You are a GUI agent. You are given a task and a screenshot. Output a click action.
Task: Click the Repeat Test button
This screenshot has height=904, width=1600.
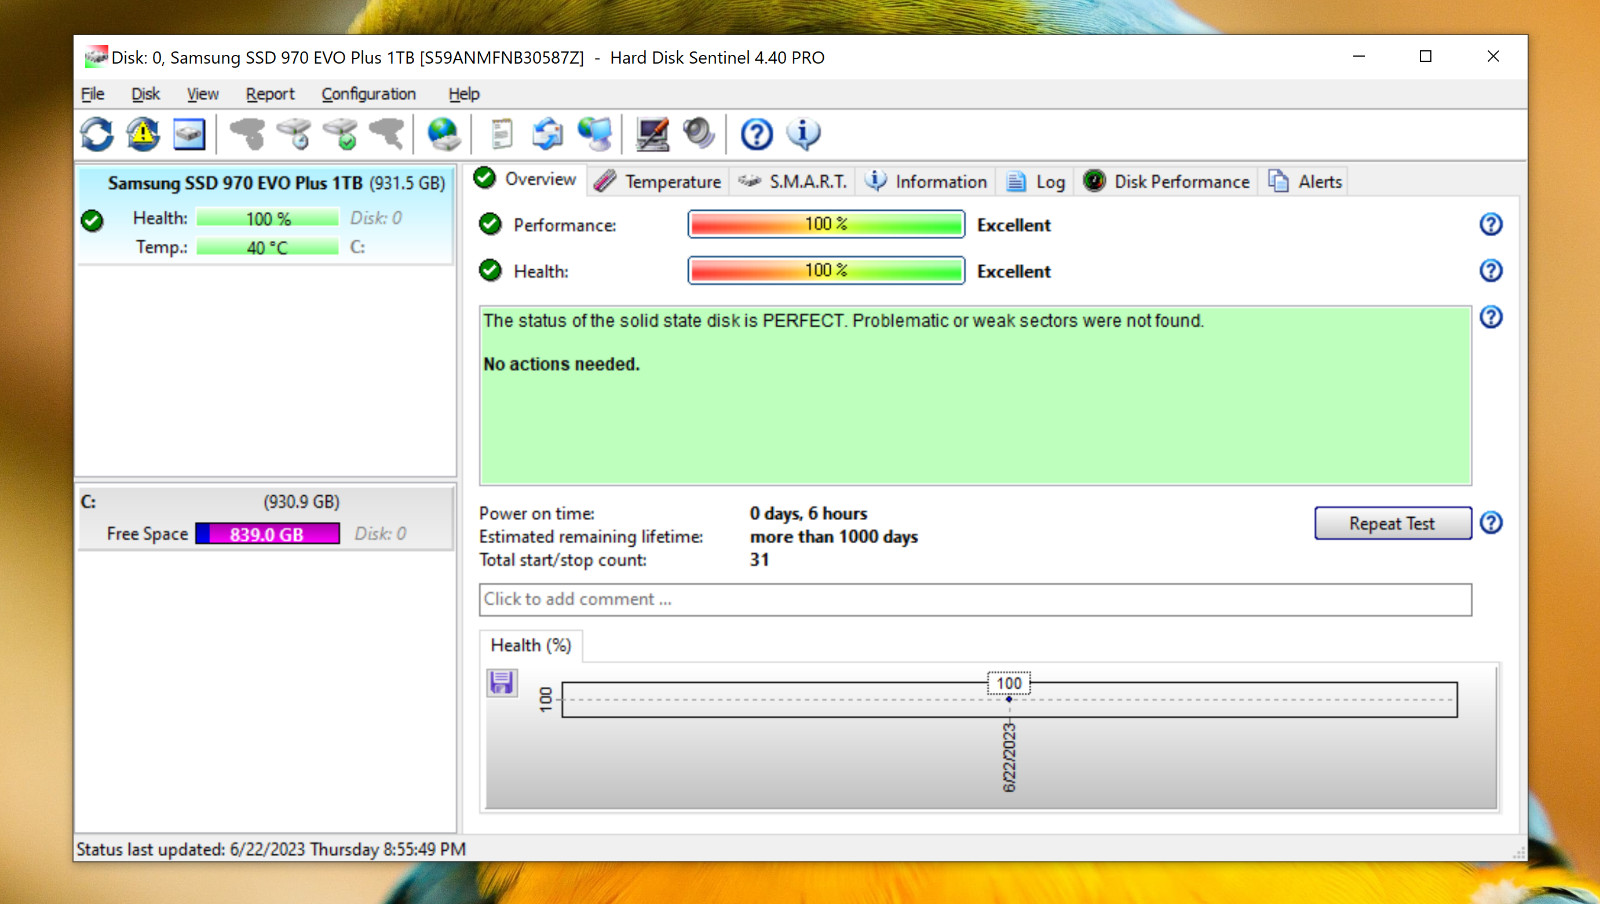click(x=1392, y=523)
